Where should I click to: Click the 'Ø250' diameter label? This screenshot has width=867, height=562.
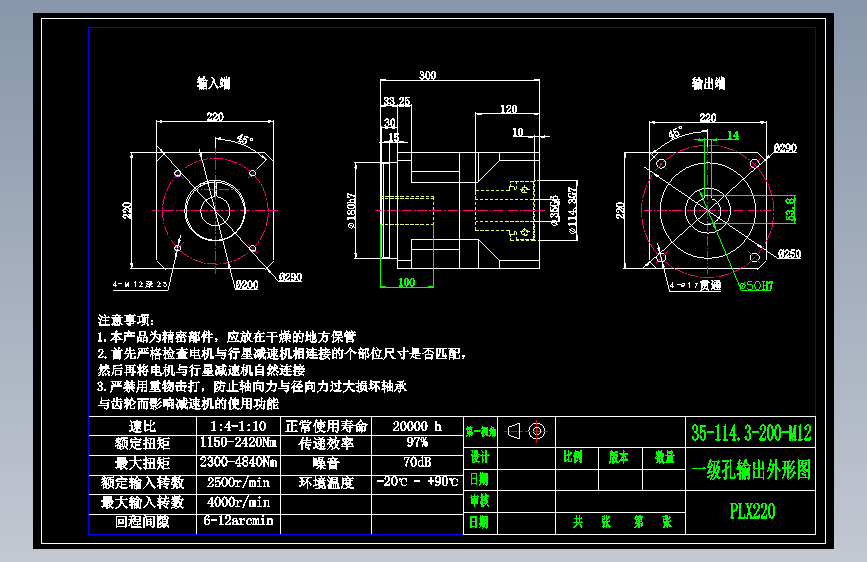(789, 253)
